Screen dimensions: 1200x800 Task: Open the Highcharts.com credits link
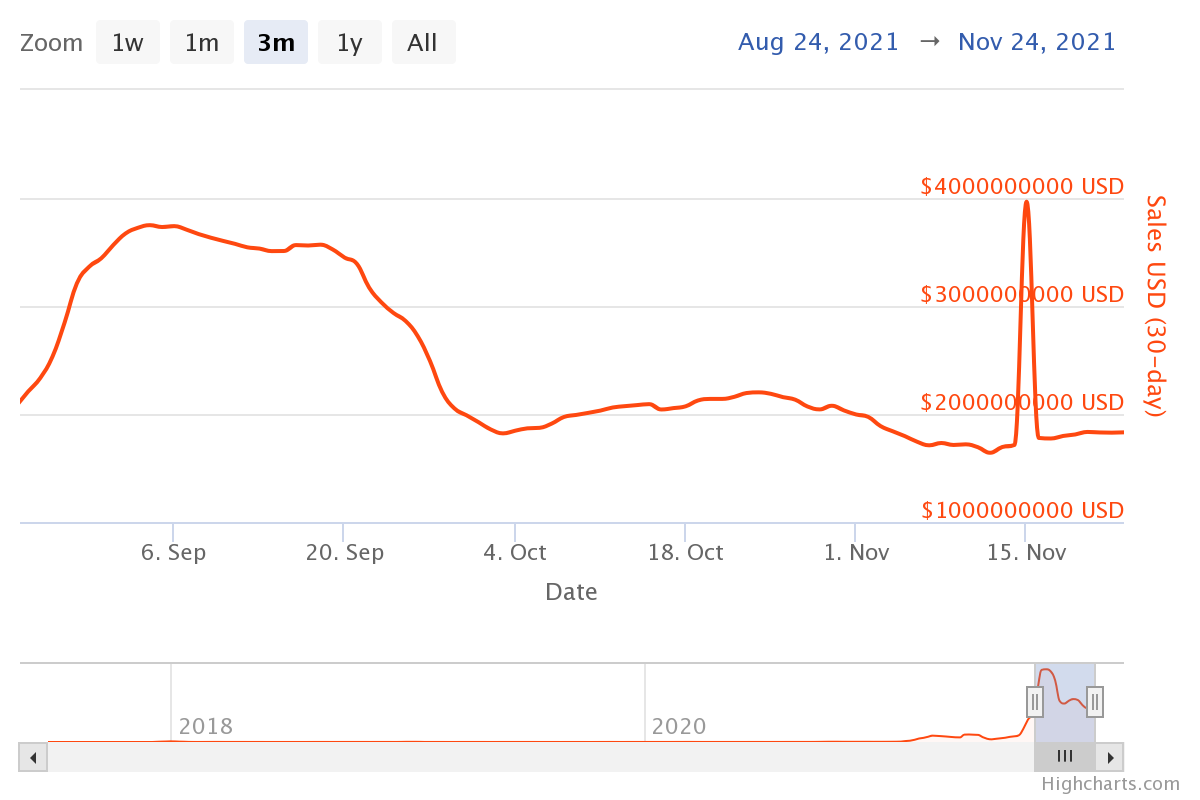pyautogui.click(x=1110, y=784)
